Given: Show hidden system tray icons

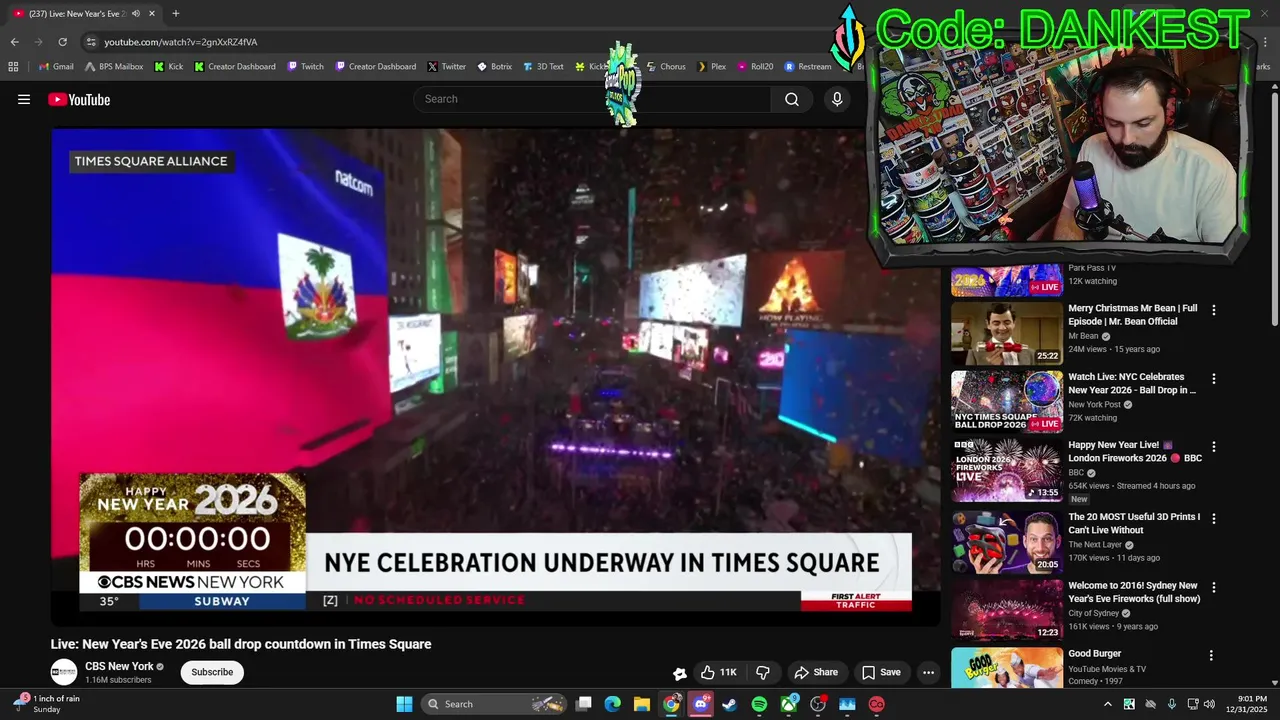Looking at the screenshot, I should pyautogui.click(x=1107, y=704).
